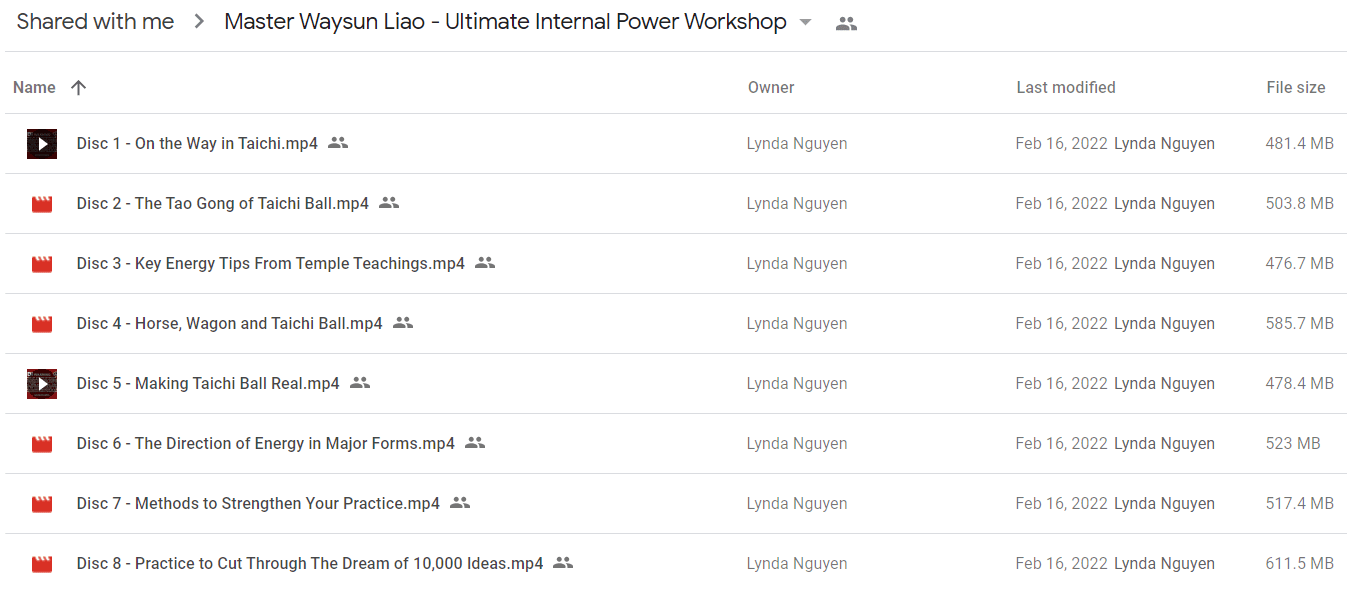Click the video thumbnail icon for Disc 5
Viewport: 1347px width, 589px height.
click(42, 384)
